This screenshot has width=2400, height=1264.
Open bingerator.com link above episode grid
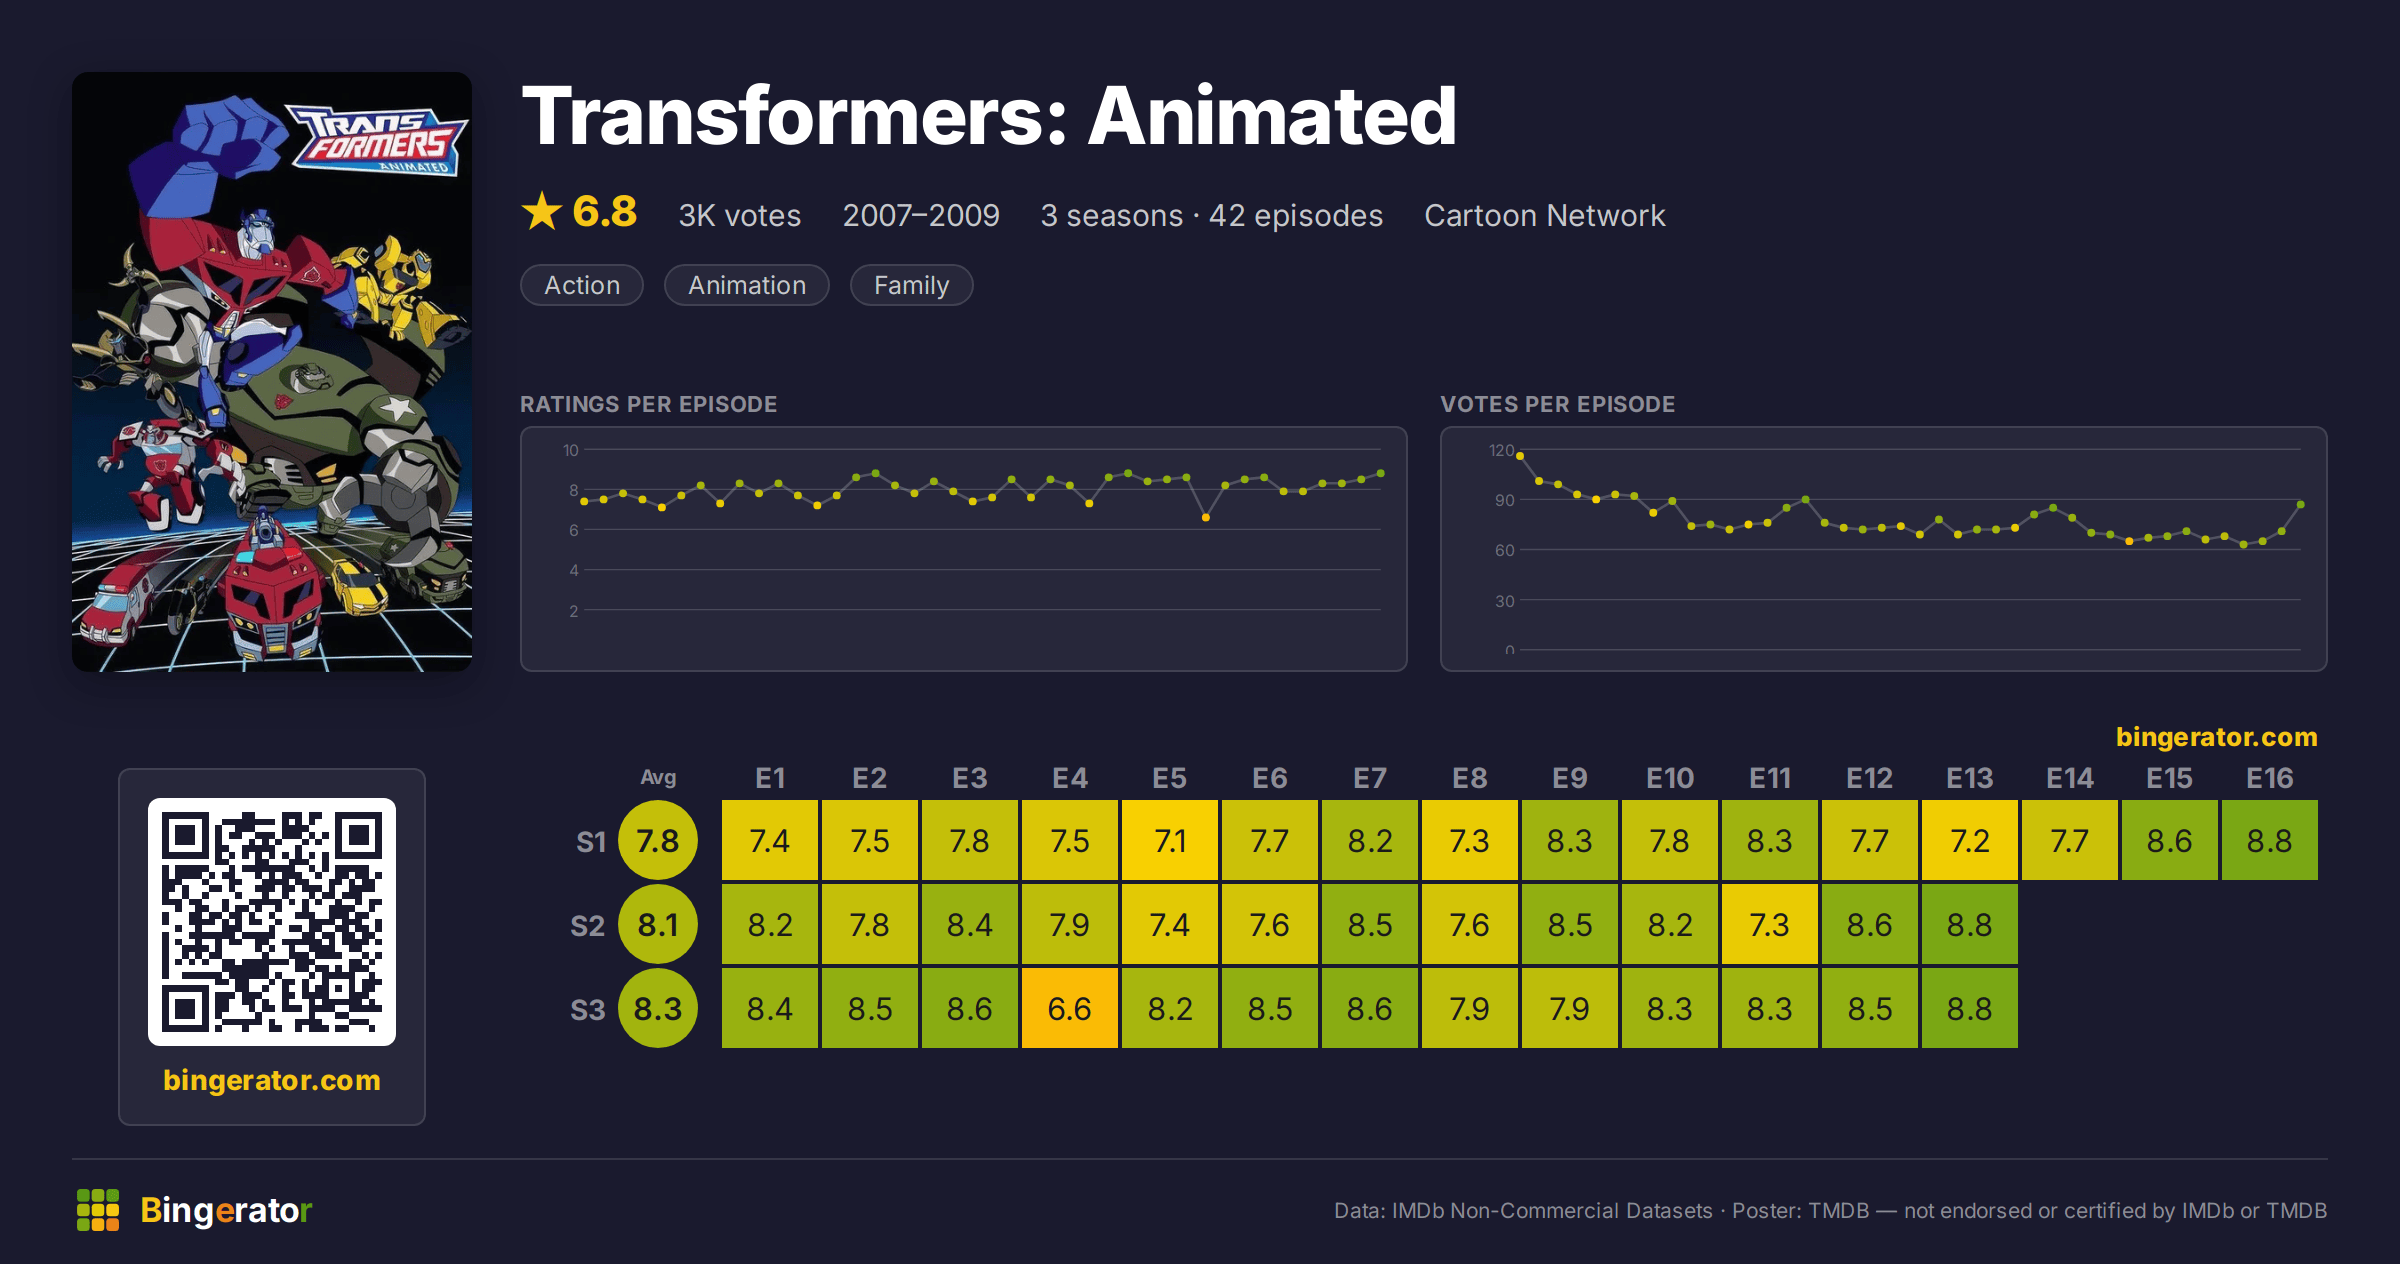[2216, 737]
